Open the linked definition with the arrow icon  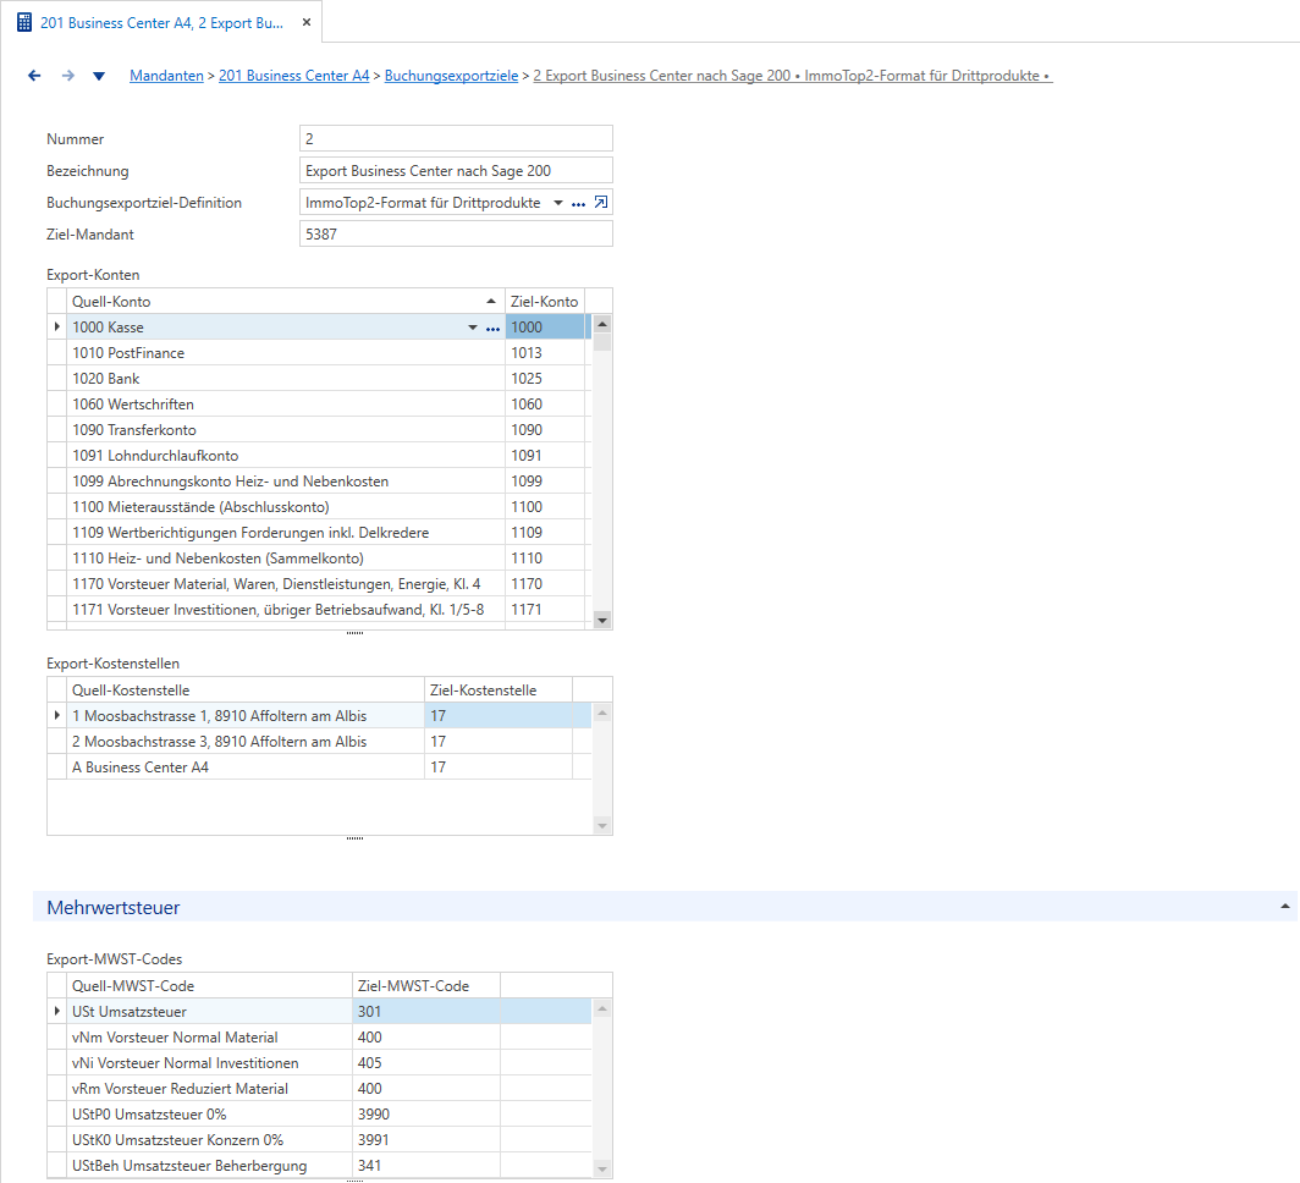(x=601, y=203)
